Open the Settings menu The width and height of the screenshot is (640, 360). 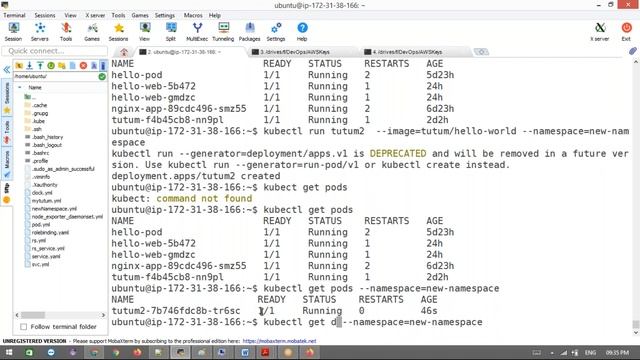point(164,15)
